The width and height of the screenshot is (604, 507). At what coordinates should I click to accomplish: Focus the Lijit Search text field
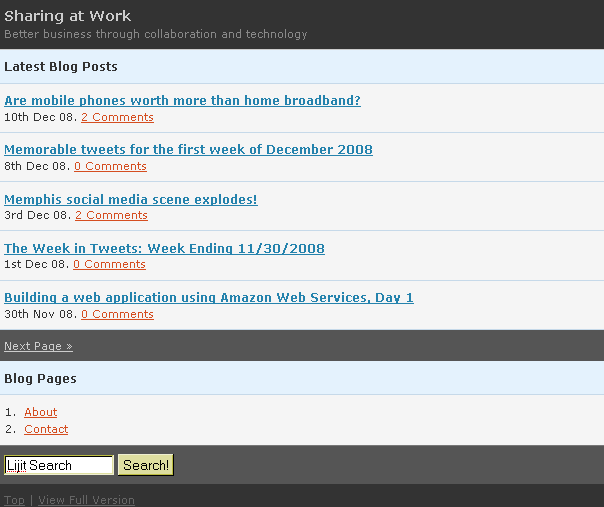point(59,465)
